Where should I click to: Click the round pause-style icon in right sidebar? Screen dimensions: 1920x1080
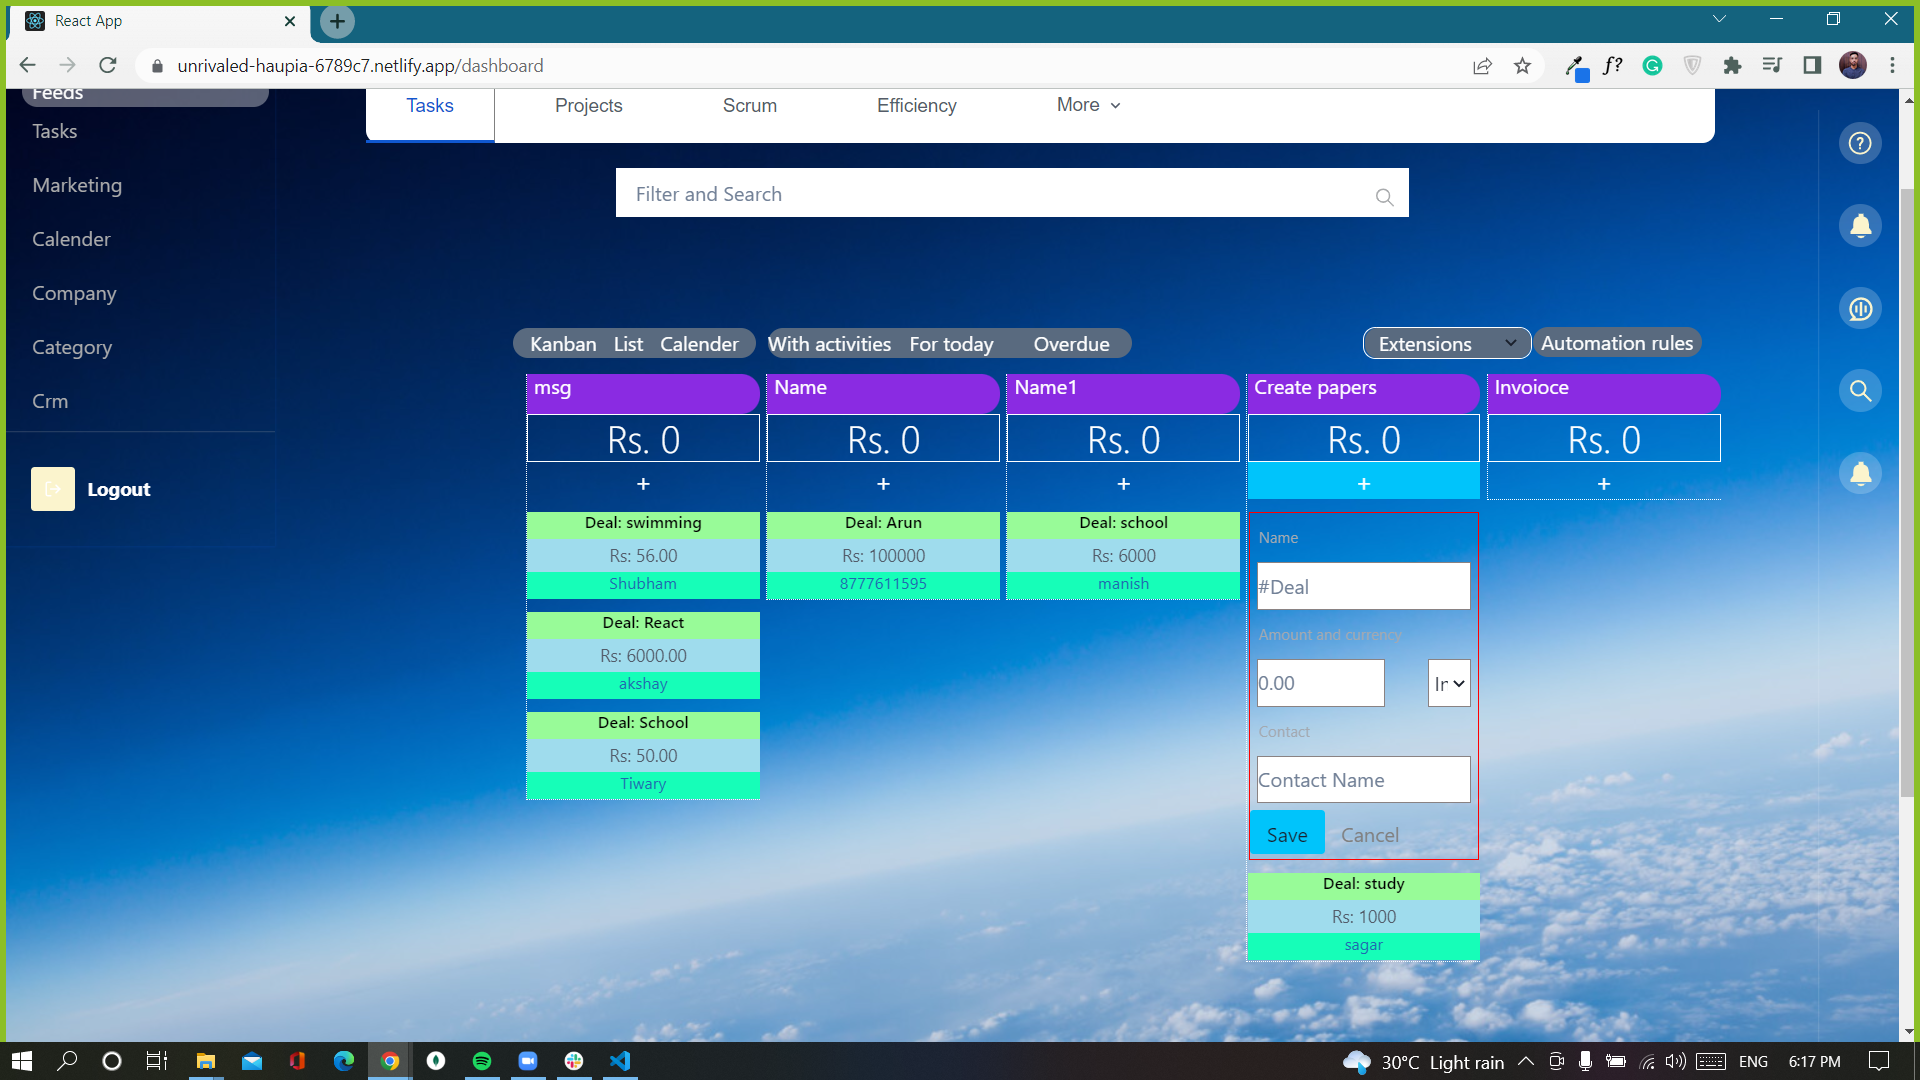point(1860,308)
